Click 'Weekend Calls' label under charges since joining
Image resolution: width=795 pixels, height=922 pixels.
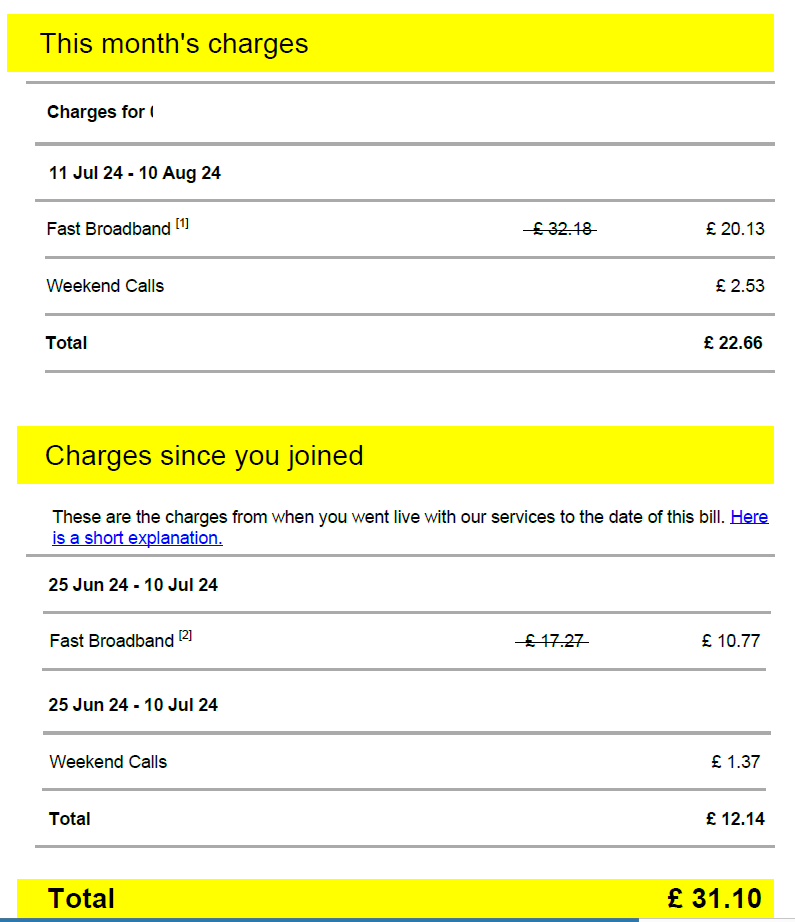108,762
